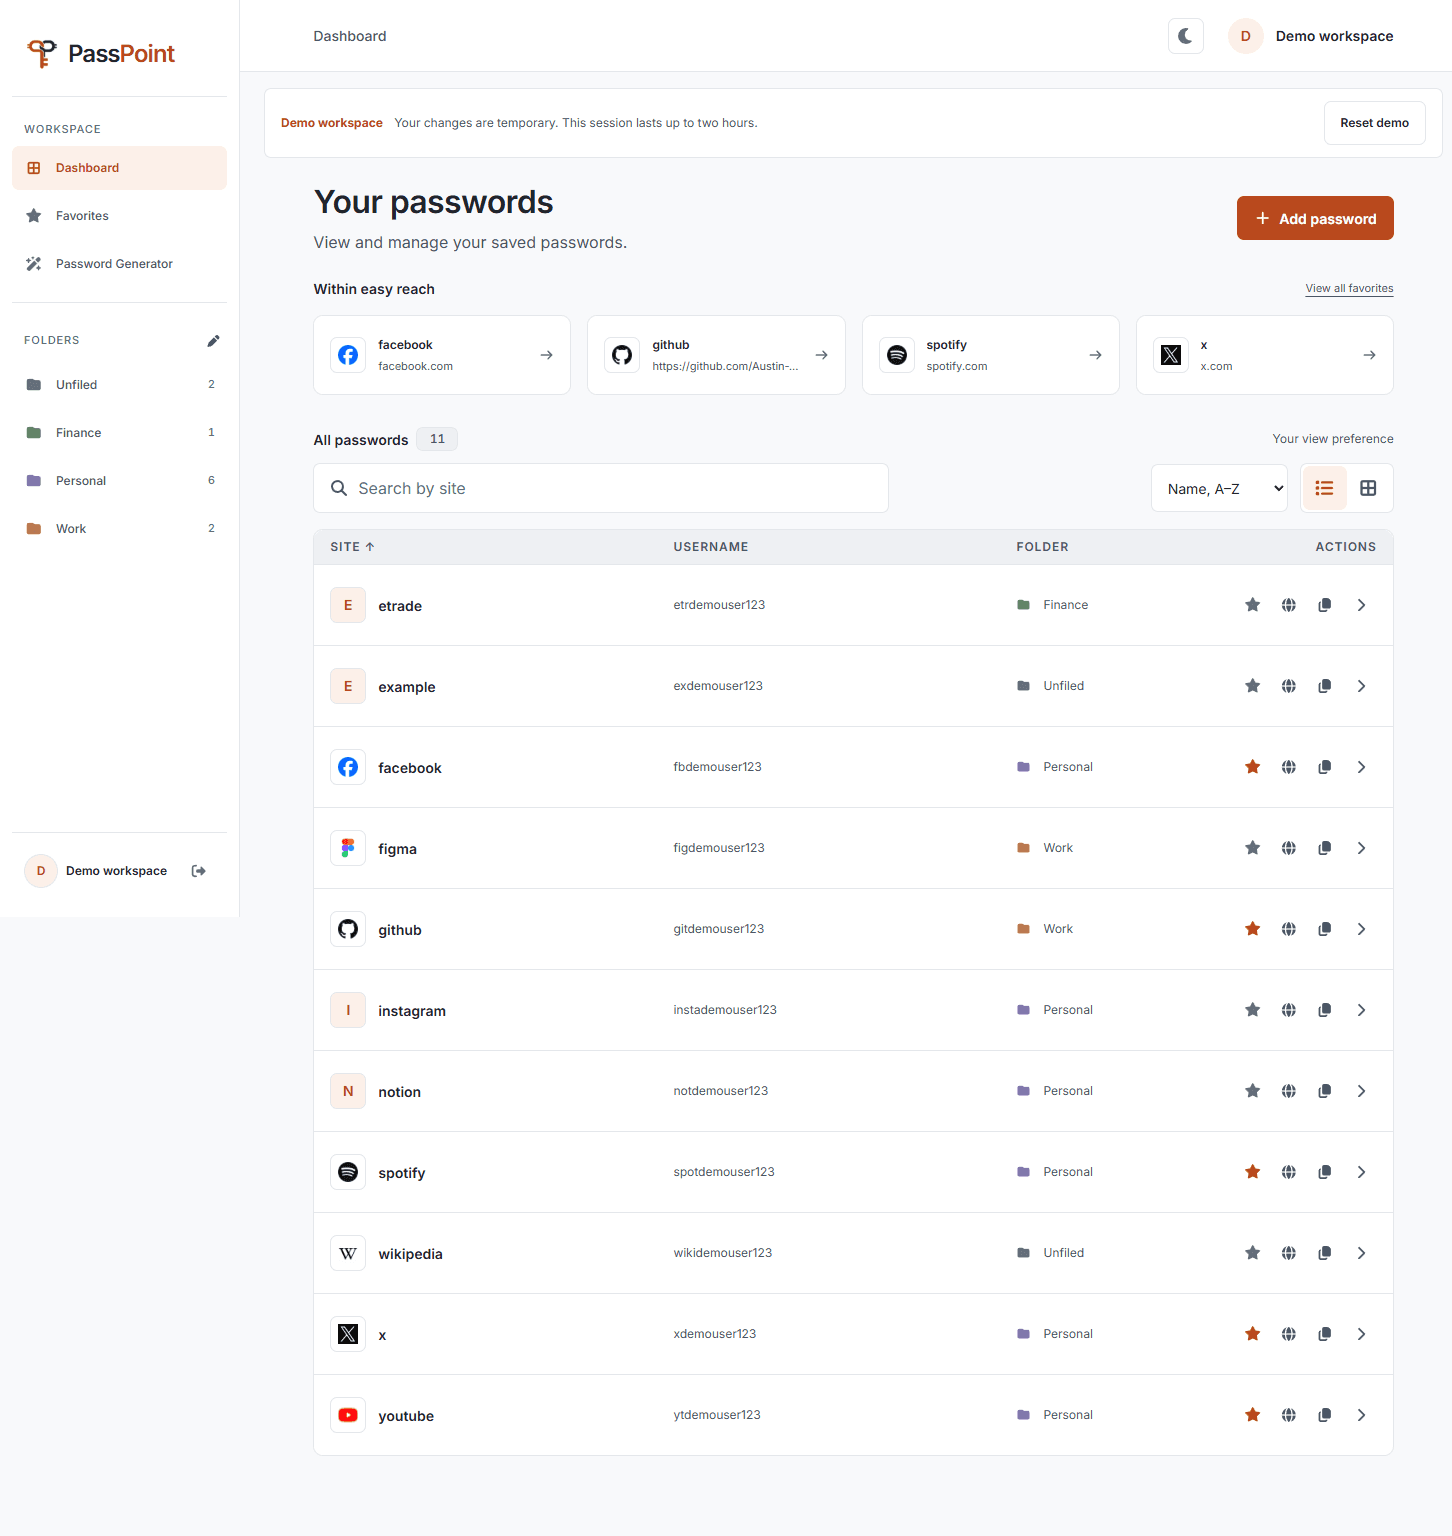Click the facebook logo in table row

coord(348,767)
